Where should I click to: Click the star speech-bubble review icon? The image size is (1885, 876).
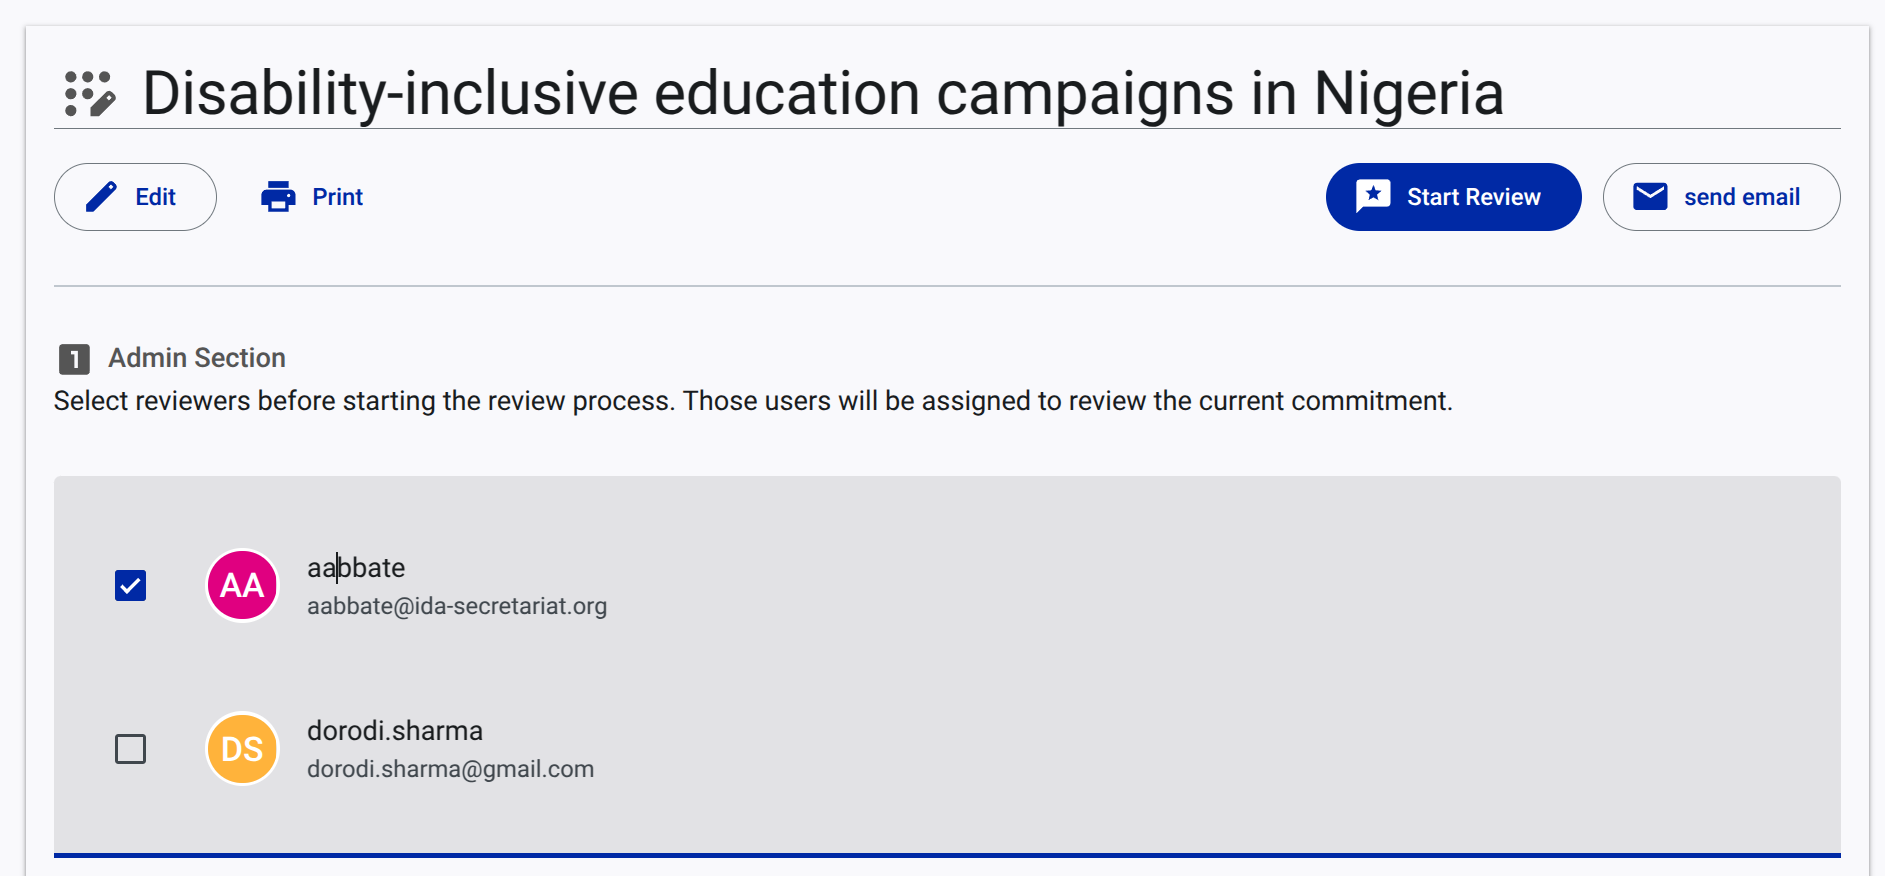pos(1373,196)
